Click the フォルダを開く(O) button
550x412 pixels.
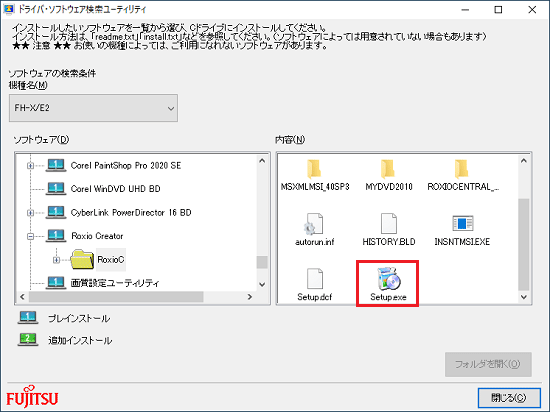[x=488, y=364]
